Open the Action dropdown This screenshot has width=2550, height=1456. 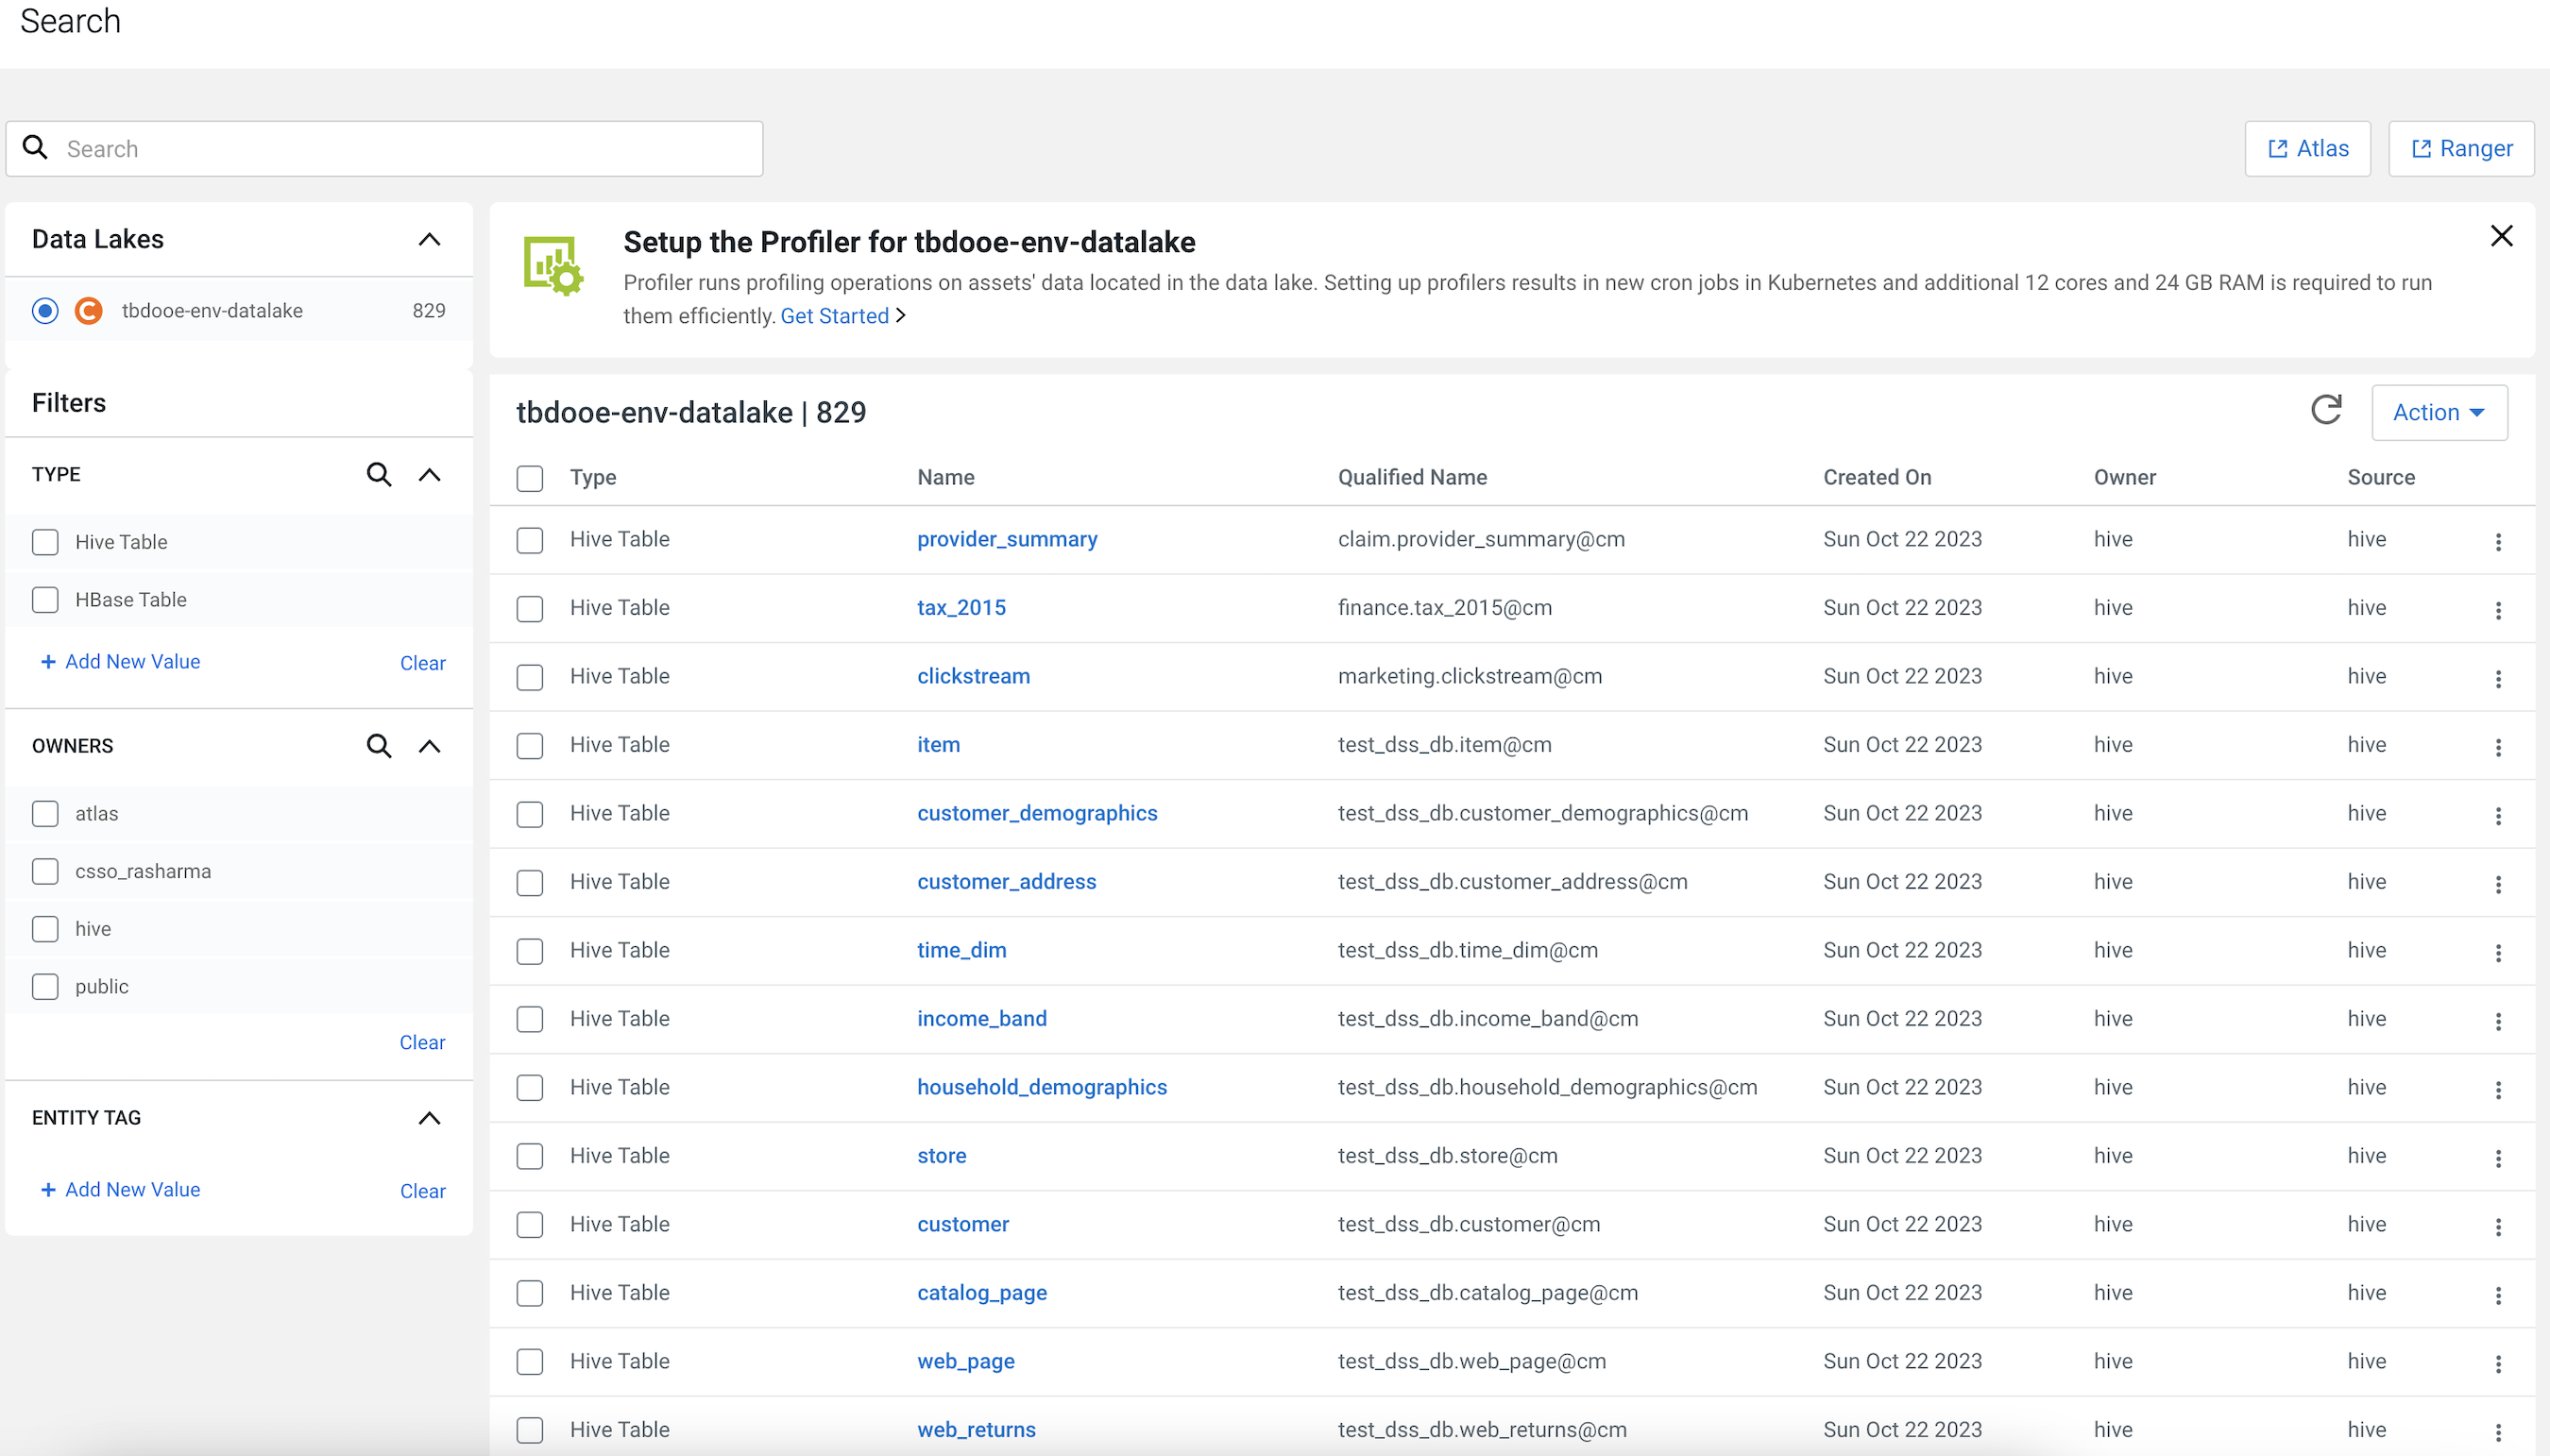[x=2438, y=412]
